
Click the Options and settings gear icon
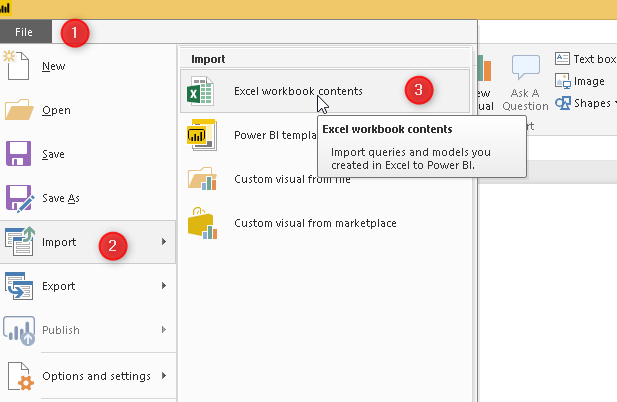pyautogui.click(x=20, y=376)
